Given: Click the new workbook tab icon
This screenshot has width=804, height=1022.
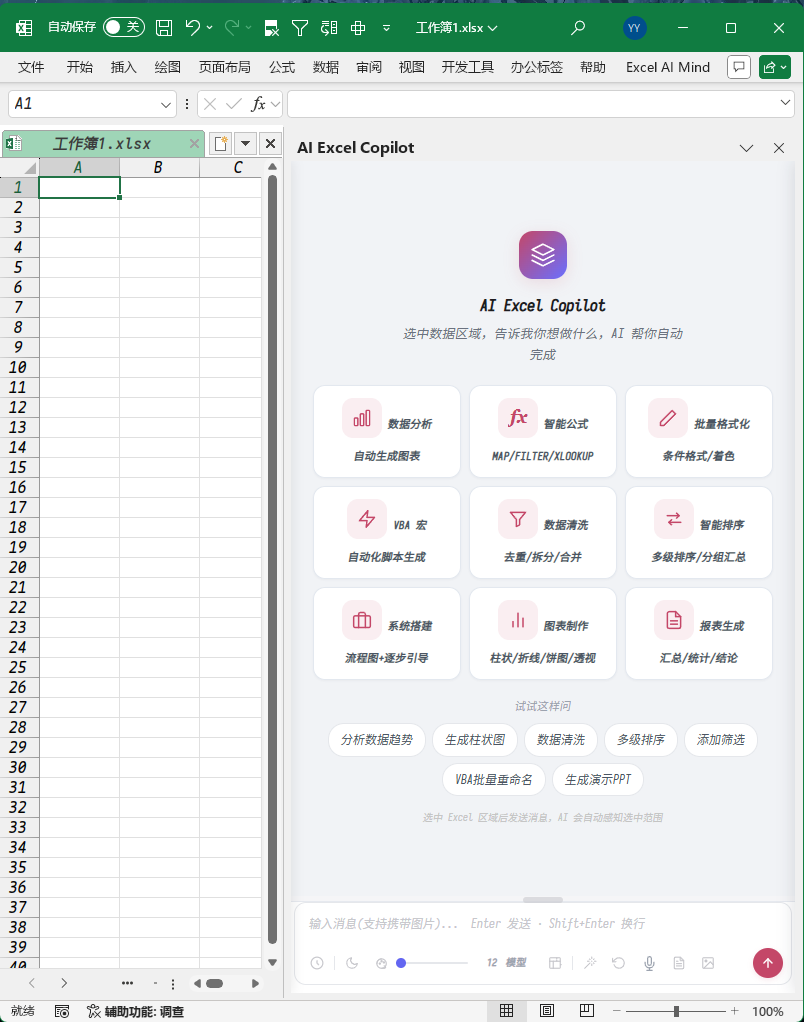Looking at the screenshot, I should coord(221,143).
